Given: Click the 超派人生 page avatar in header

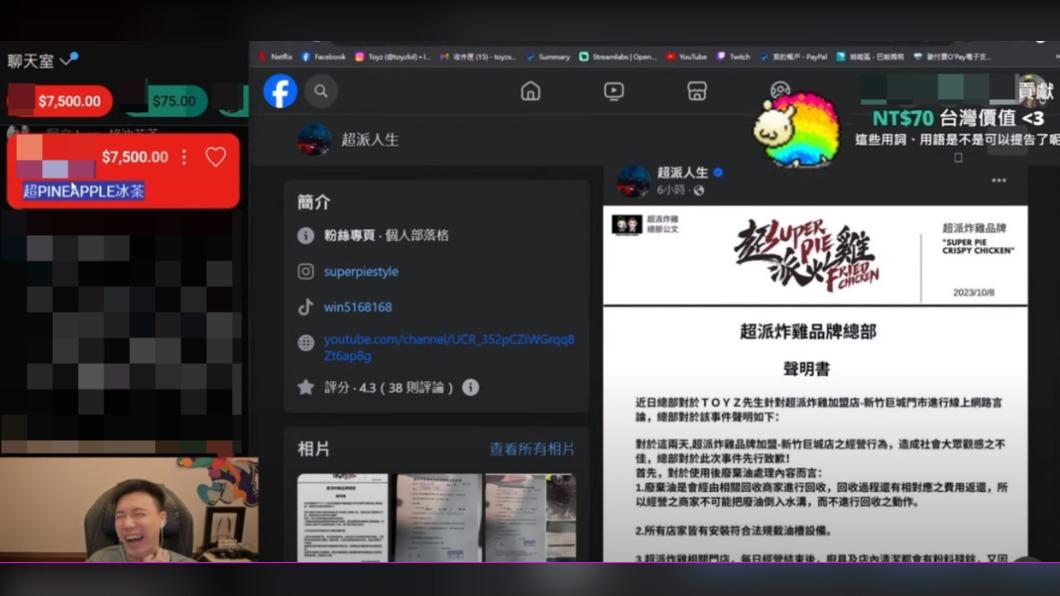Looking at the screenshot, I should [x=314, y=139].
